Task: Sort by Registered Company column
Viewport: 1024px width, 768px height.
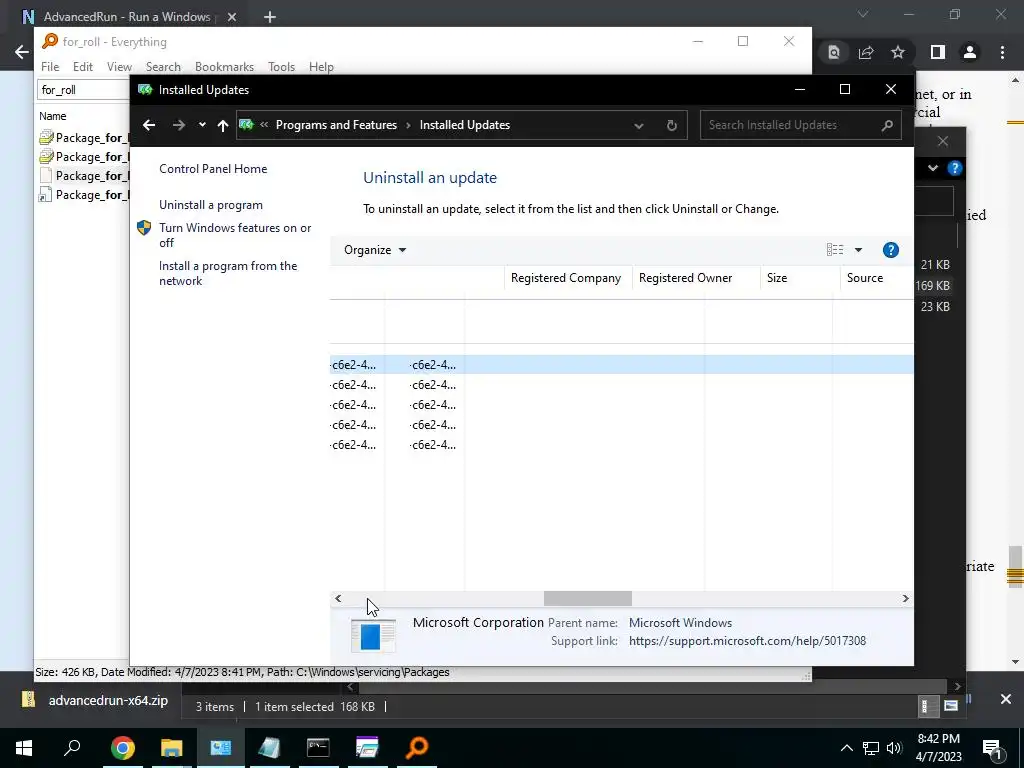Action: pyautogui.click(x=566, y=278)
